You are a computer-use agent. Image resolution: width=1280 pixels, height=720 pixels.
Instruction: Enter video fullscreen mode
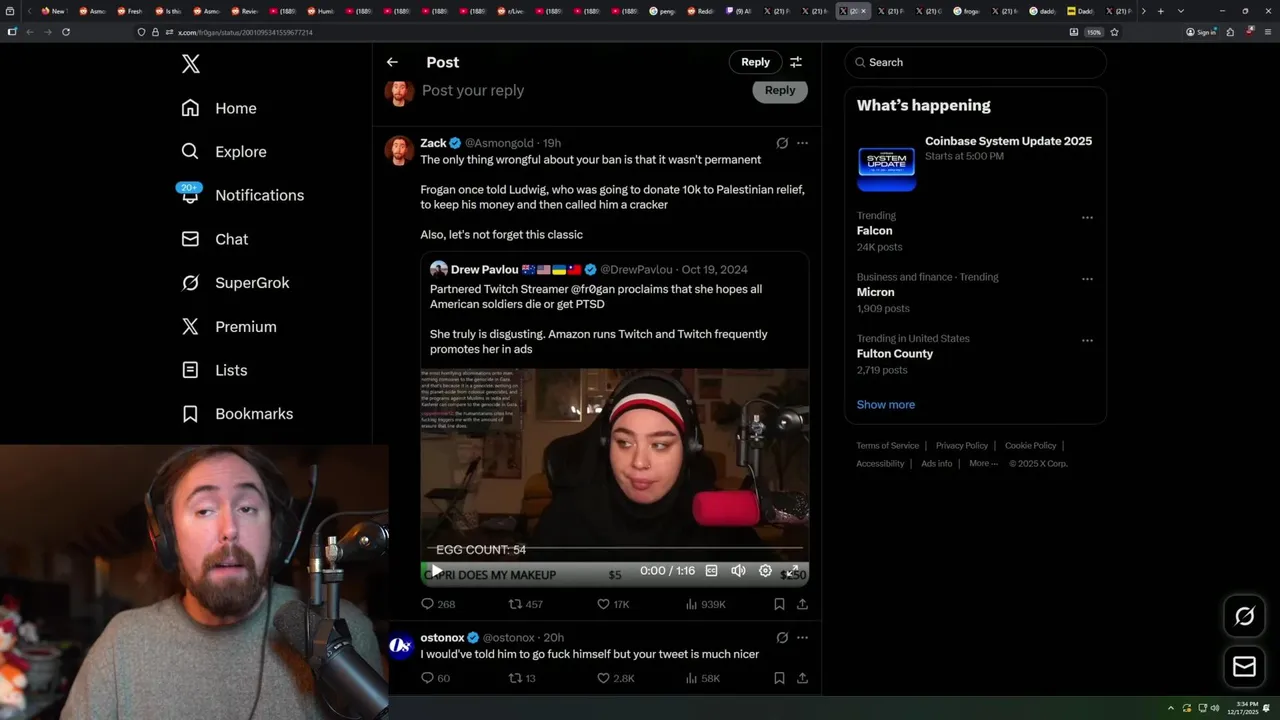[791, 571]
